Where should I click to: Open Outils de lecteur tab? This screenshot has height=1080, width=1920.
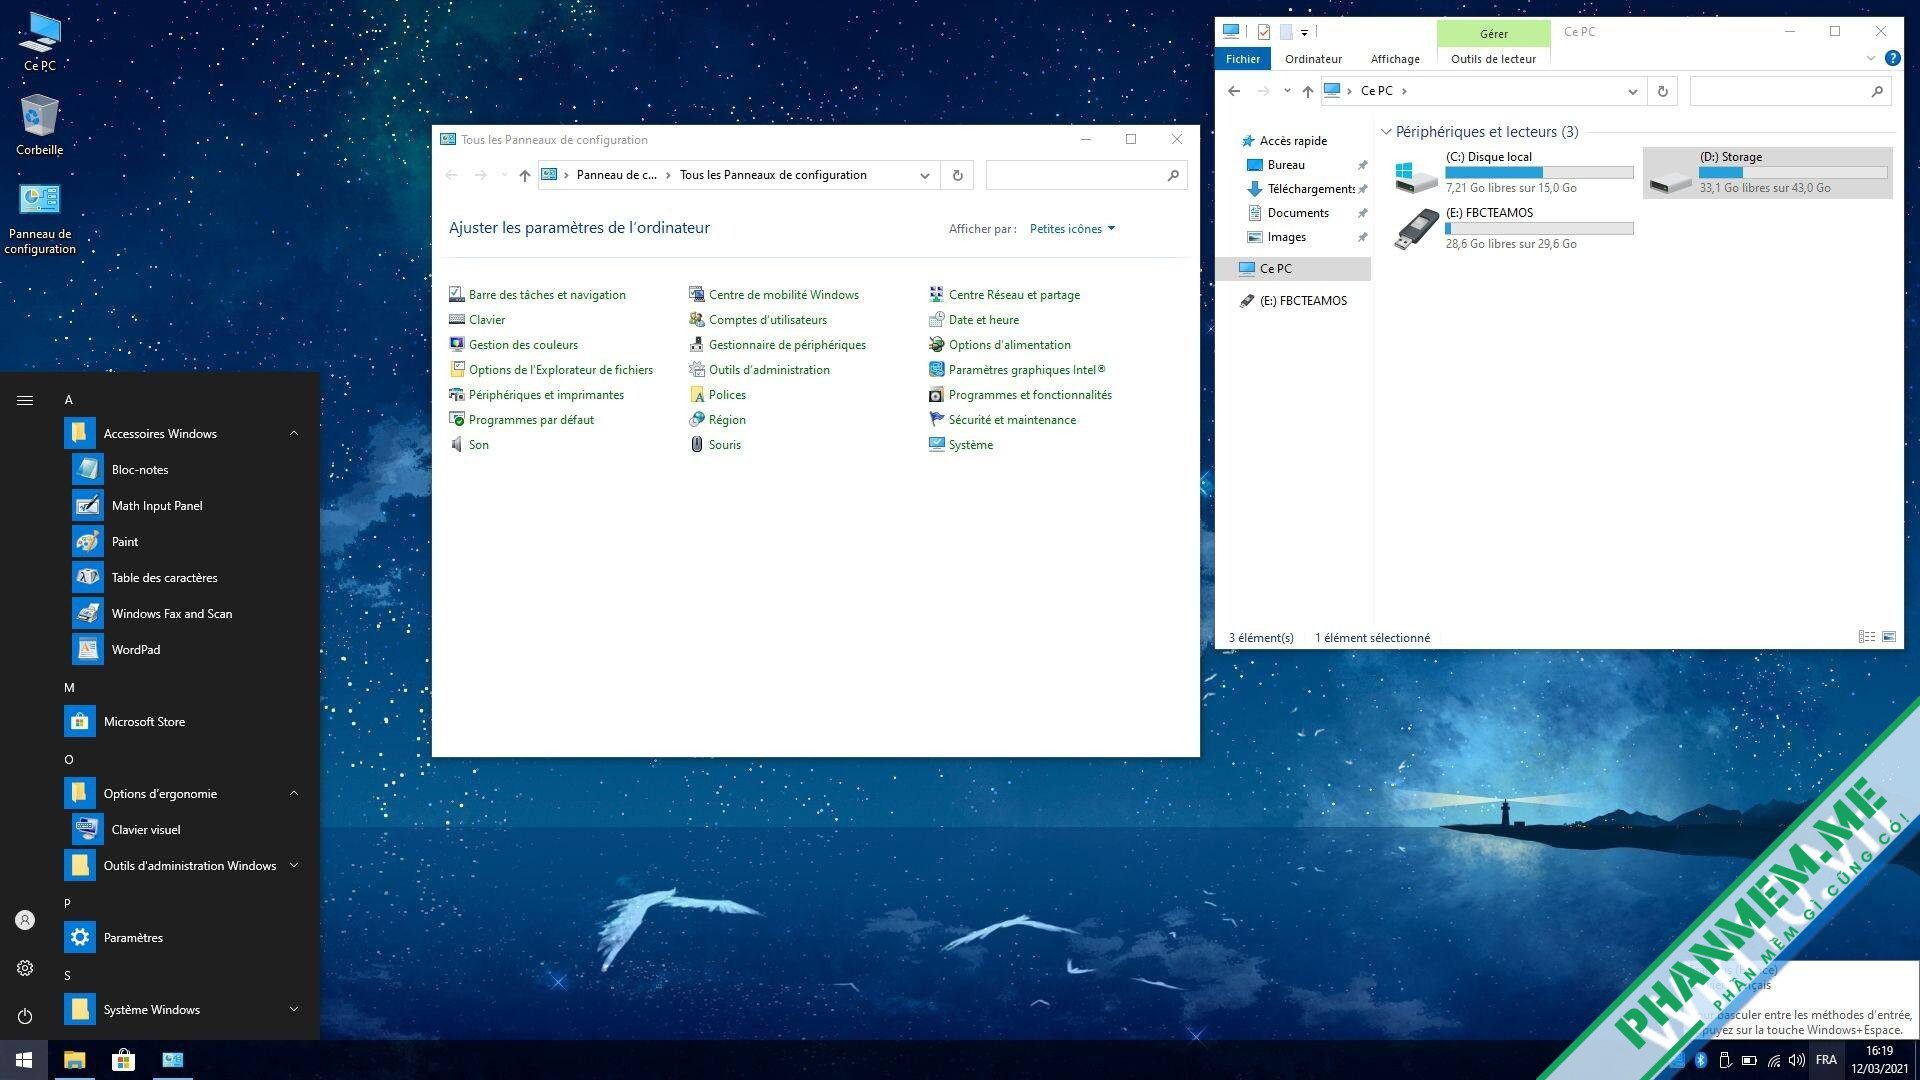coord(1493,59)
